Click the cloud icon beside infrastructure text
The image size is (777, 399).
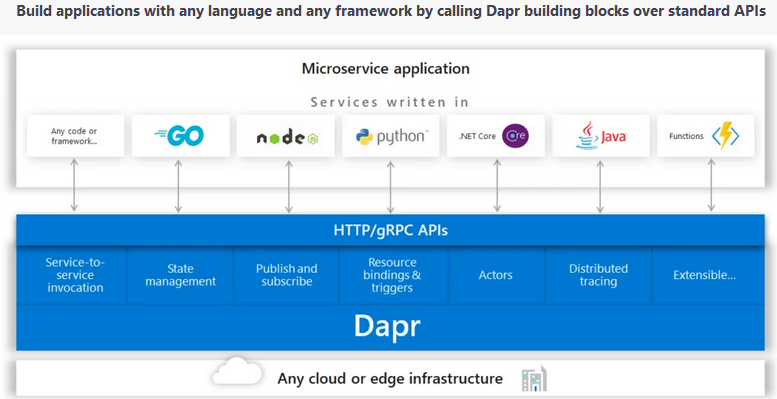click(237, 372)
